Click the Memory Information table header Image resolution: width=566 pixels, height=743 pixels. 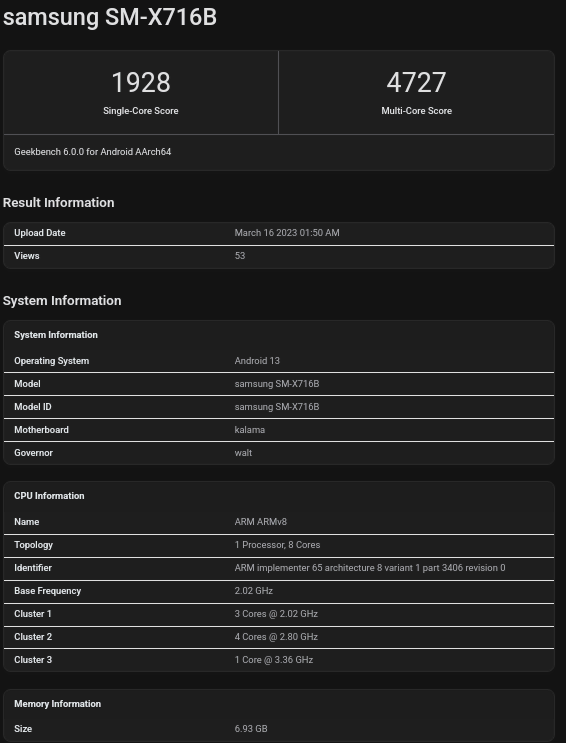pos(57,704)
